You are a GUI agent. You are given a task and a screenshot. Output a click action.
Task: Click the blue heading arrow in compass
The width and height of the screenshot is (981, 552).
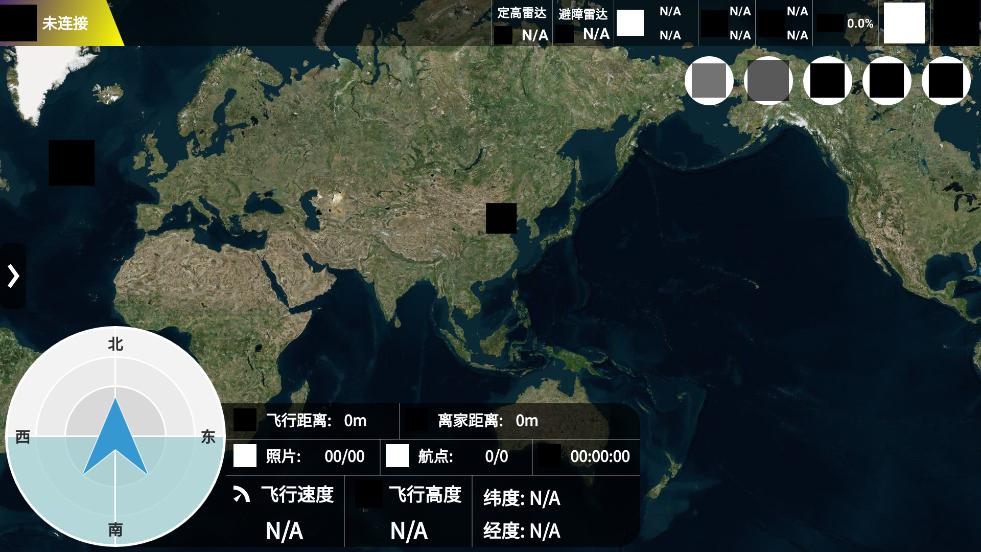point(116,438)
